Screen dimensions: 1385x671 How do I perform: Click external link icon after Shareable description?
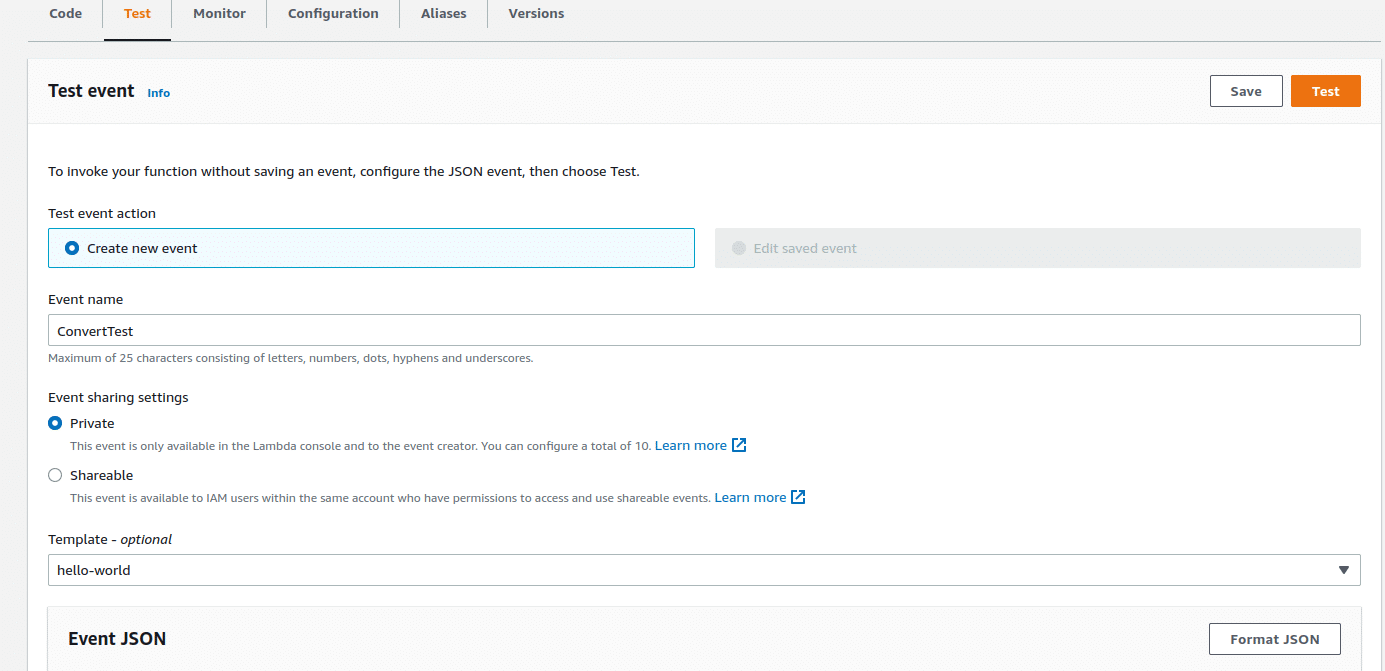(x=798, y=497)
